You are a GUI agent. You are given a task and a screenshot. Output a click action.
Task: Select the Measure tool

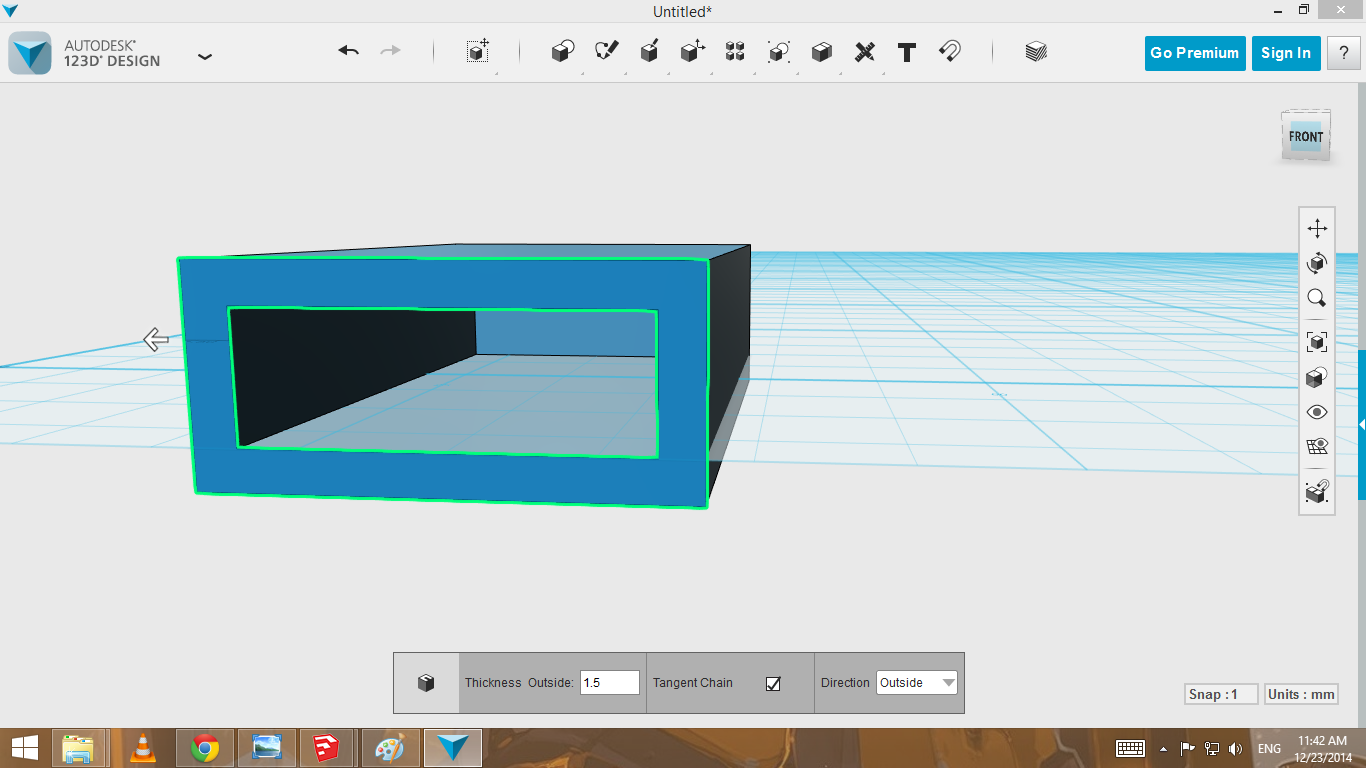pyautogui.click(x=865, y=52)
